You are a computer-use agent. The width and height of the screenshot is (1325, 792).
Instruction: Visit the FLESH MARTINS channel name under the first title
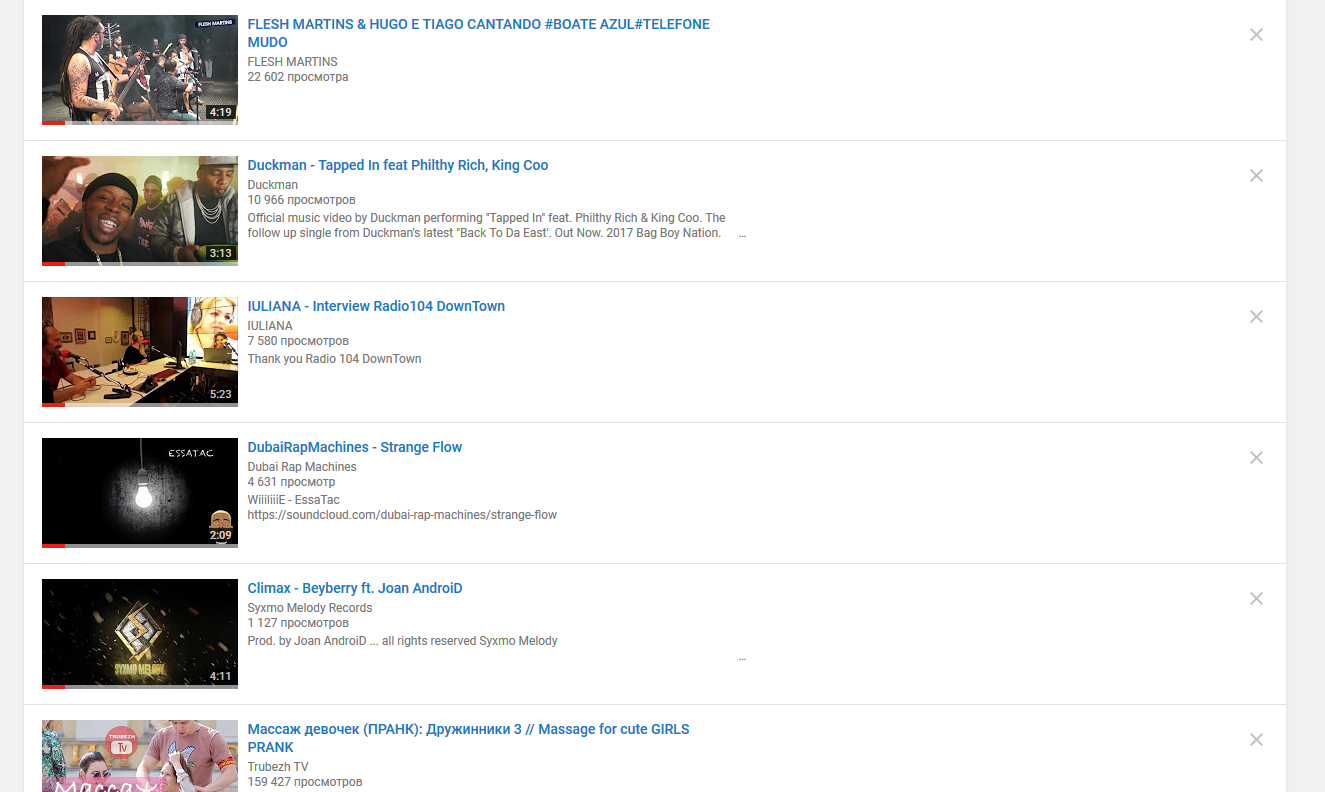click(x=293, y=62)
